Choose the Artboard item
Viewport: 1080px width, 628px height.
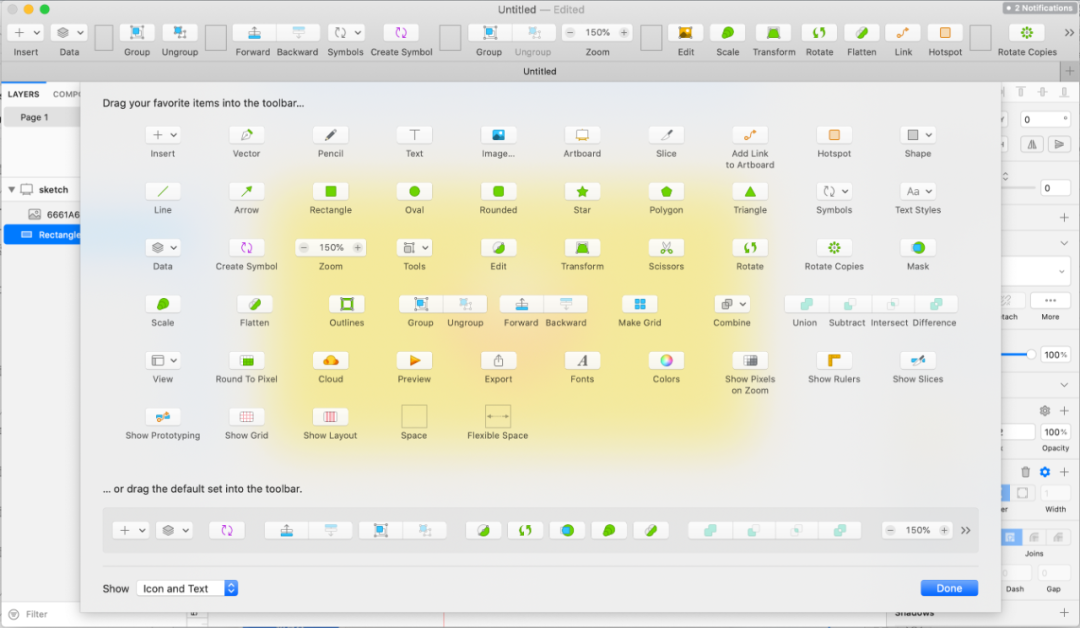pos(582,135)
